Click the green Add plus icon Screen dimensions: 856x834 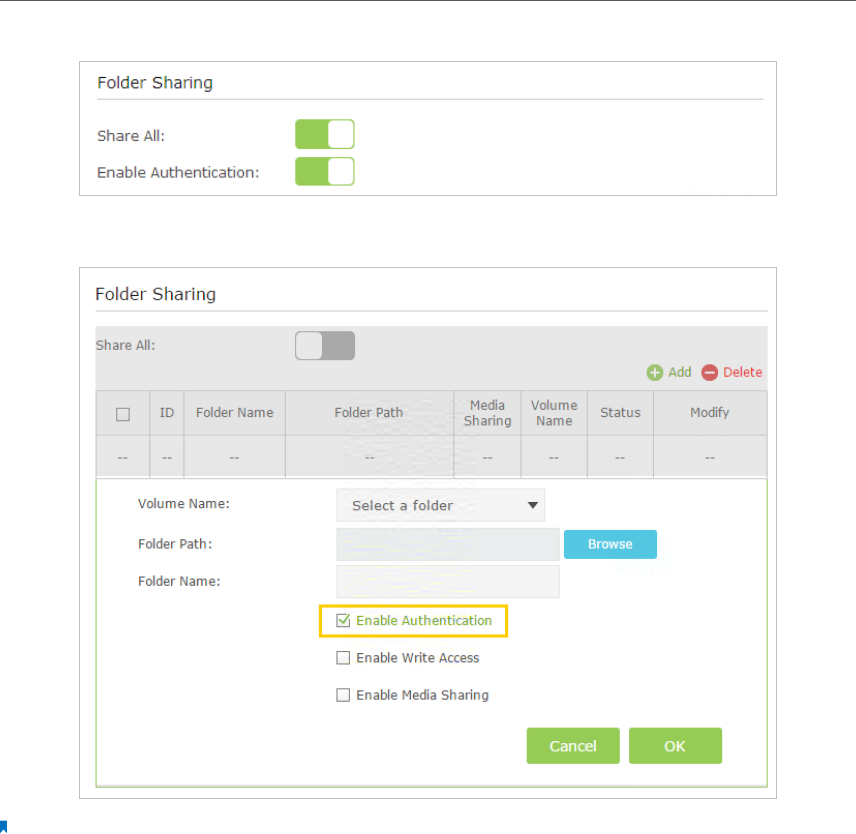coord(655,373)
